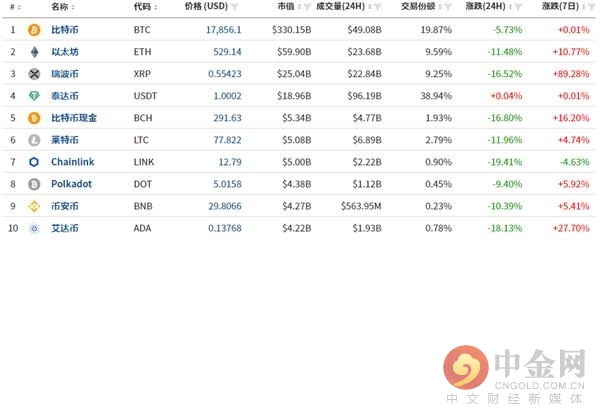Open the 艾达币 link
600x417 pixels.
(65, 228)
